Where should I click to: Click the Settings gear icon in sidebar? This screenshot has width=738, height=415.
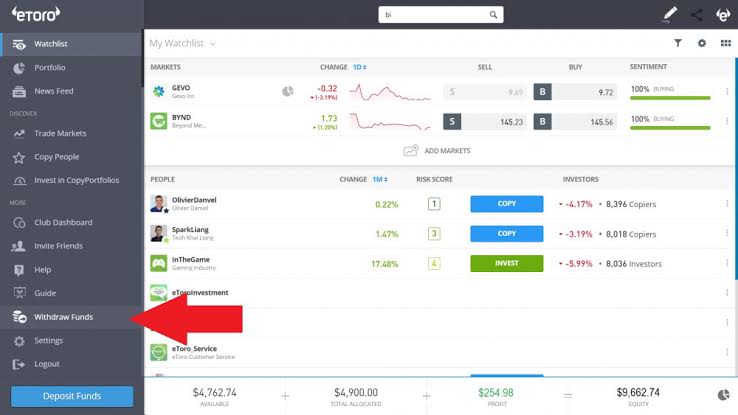click(x=19, y=341)
